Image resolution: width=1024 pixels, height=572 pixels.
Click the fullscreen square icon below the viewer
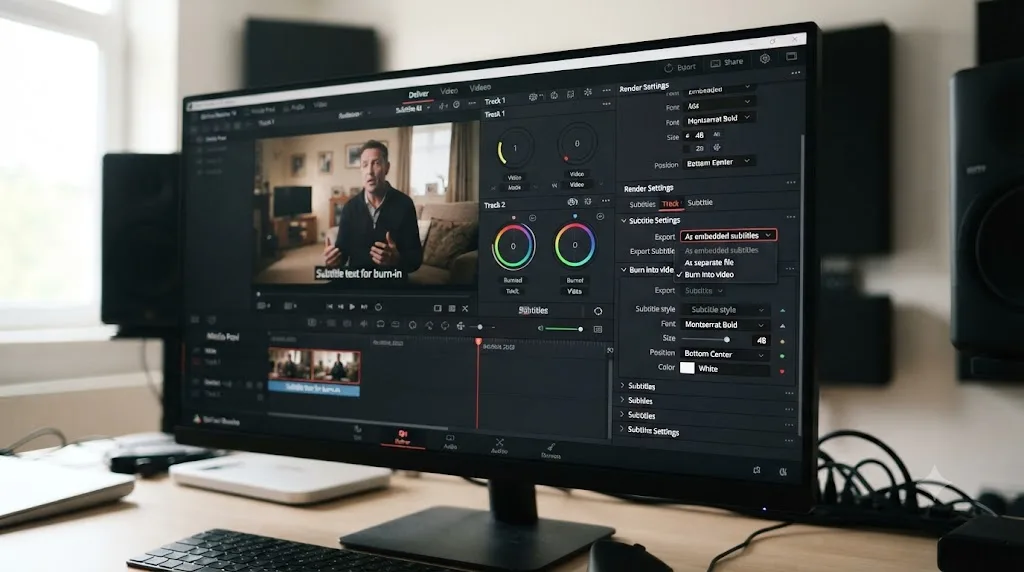(x=438, y=308)
